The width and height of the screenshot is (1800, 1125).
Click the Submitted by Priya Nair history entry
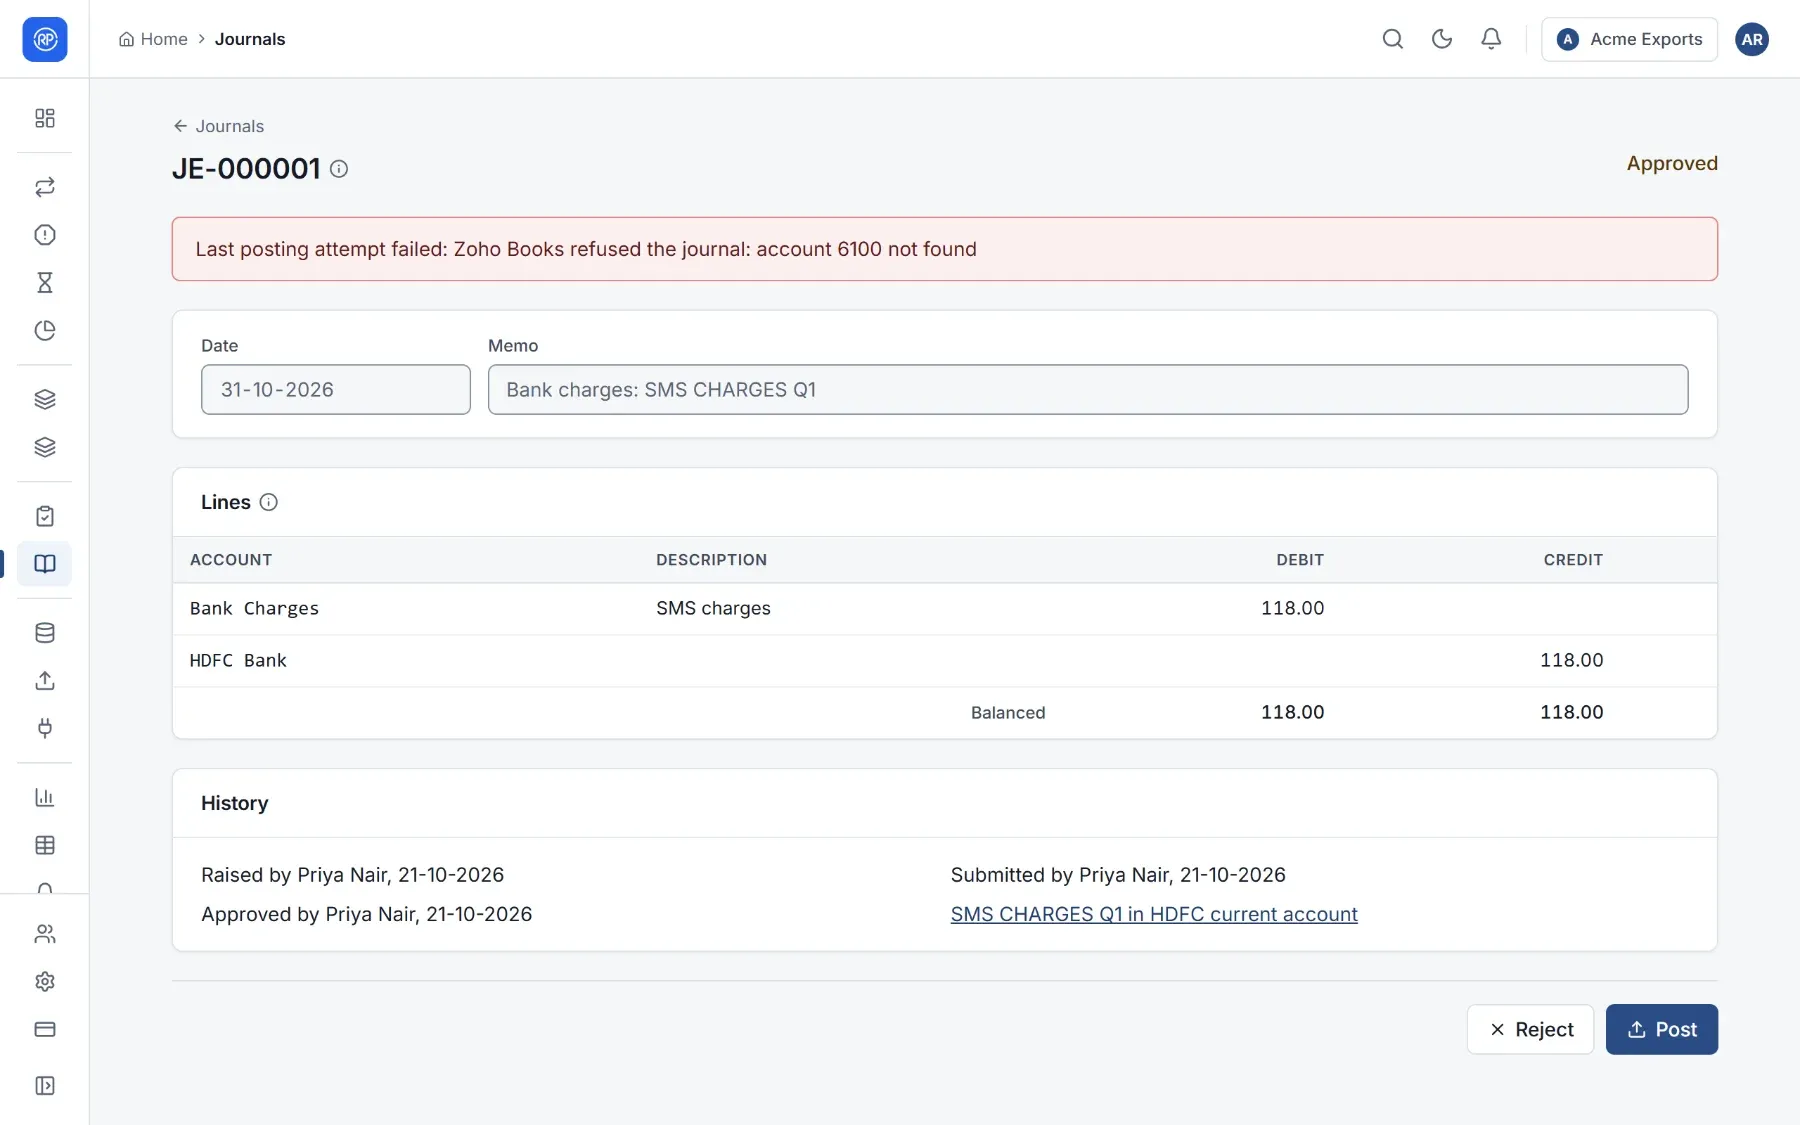(1118, 875)
